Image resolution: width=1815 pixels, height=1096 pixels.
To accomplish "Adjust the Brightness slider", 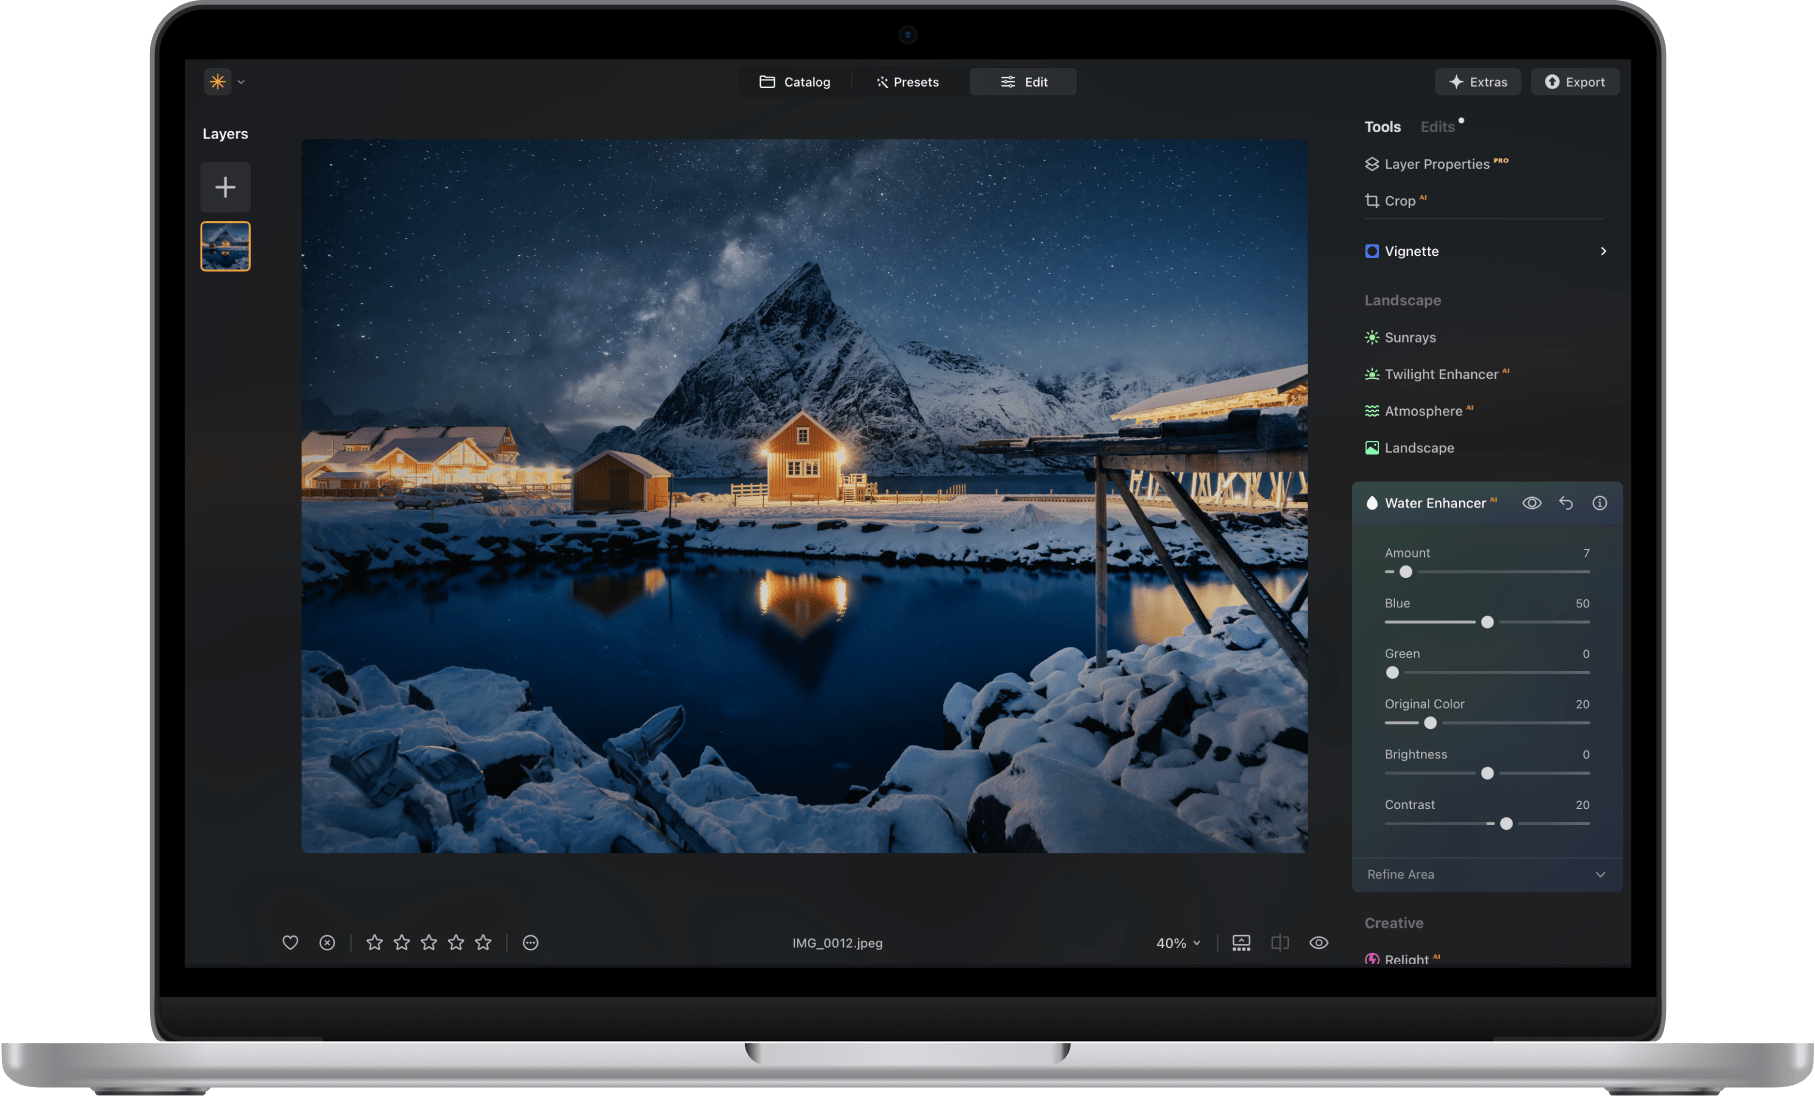I will (x=1487, y=773).
